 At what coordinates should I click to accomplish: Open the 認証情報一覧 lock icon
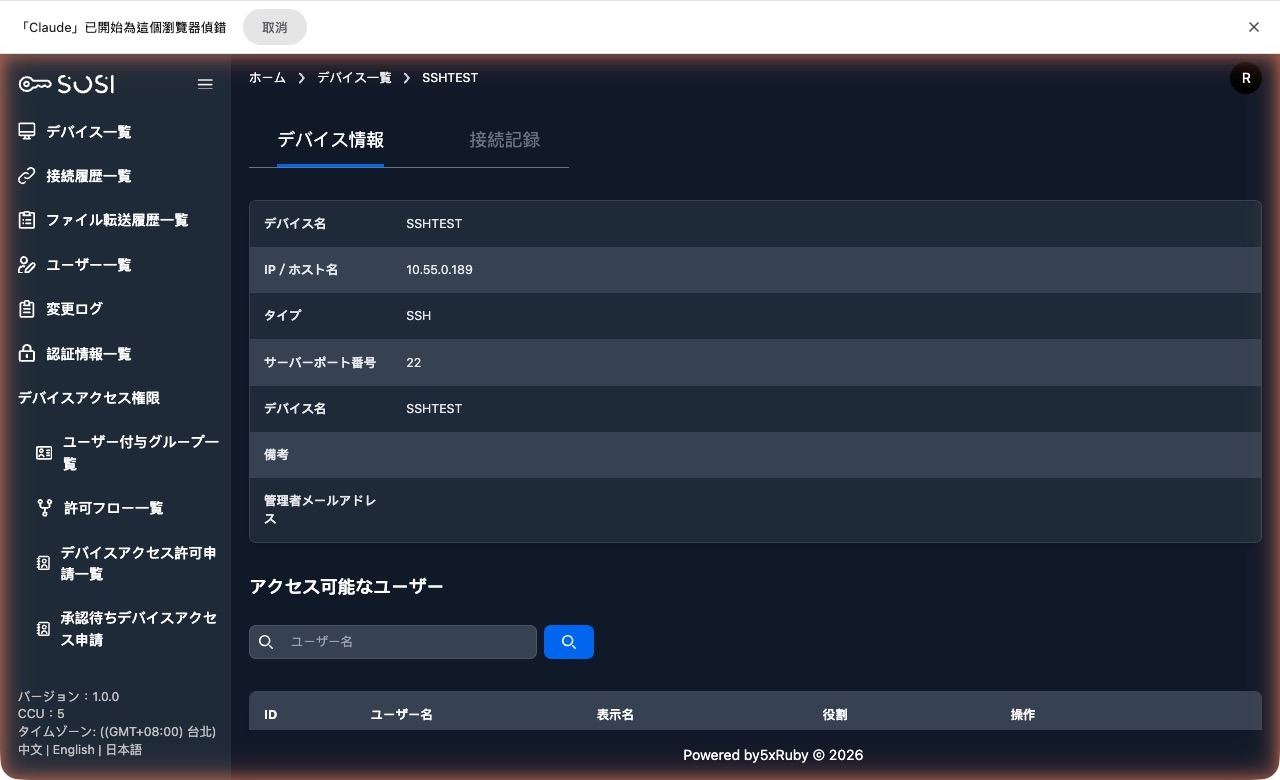click(27, 353)
